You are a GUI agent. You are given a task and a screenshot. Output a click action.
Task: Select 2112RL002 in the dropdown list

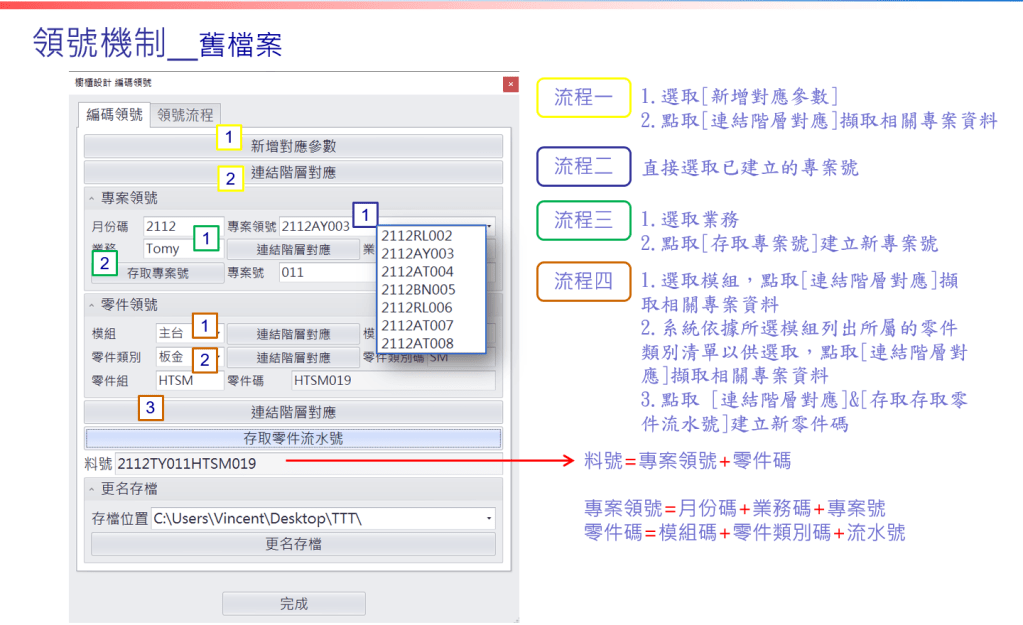tap(417, 236)
